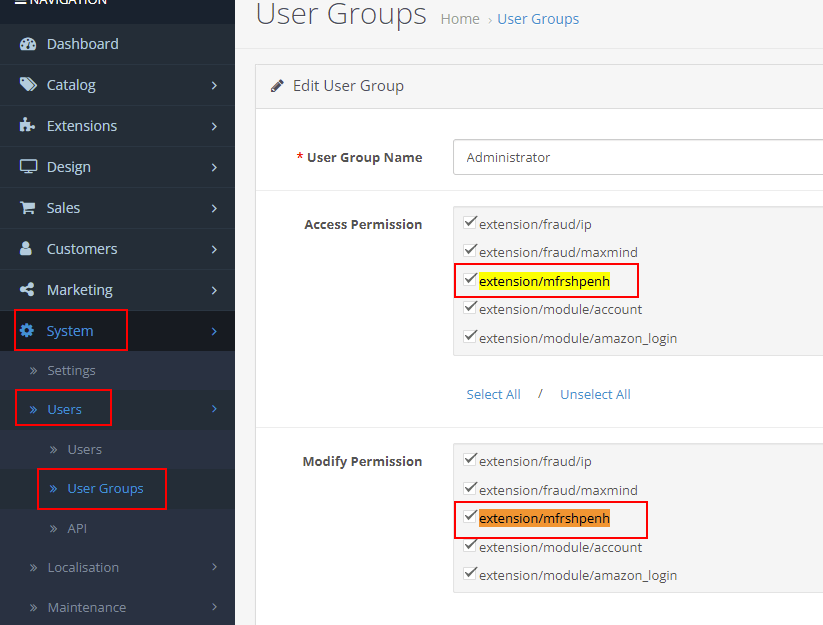Screen dimensions: 823x625
Task: Expand the Localisation submenu chevron
Action: [214, 567]
